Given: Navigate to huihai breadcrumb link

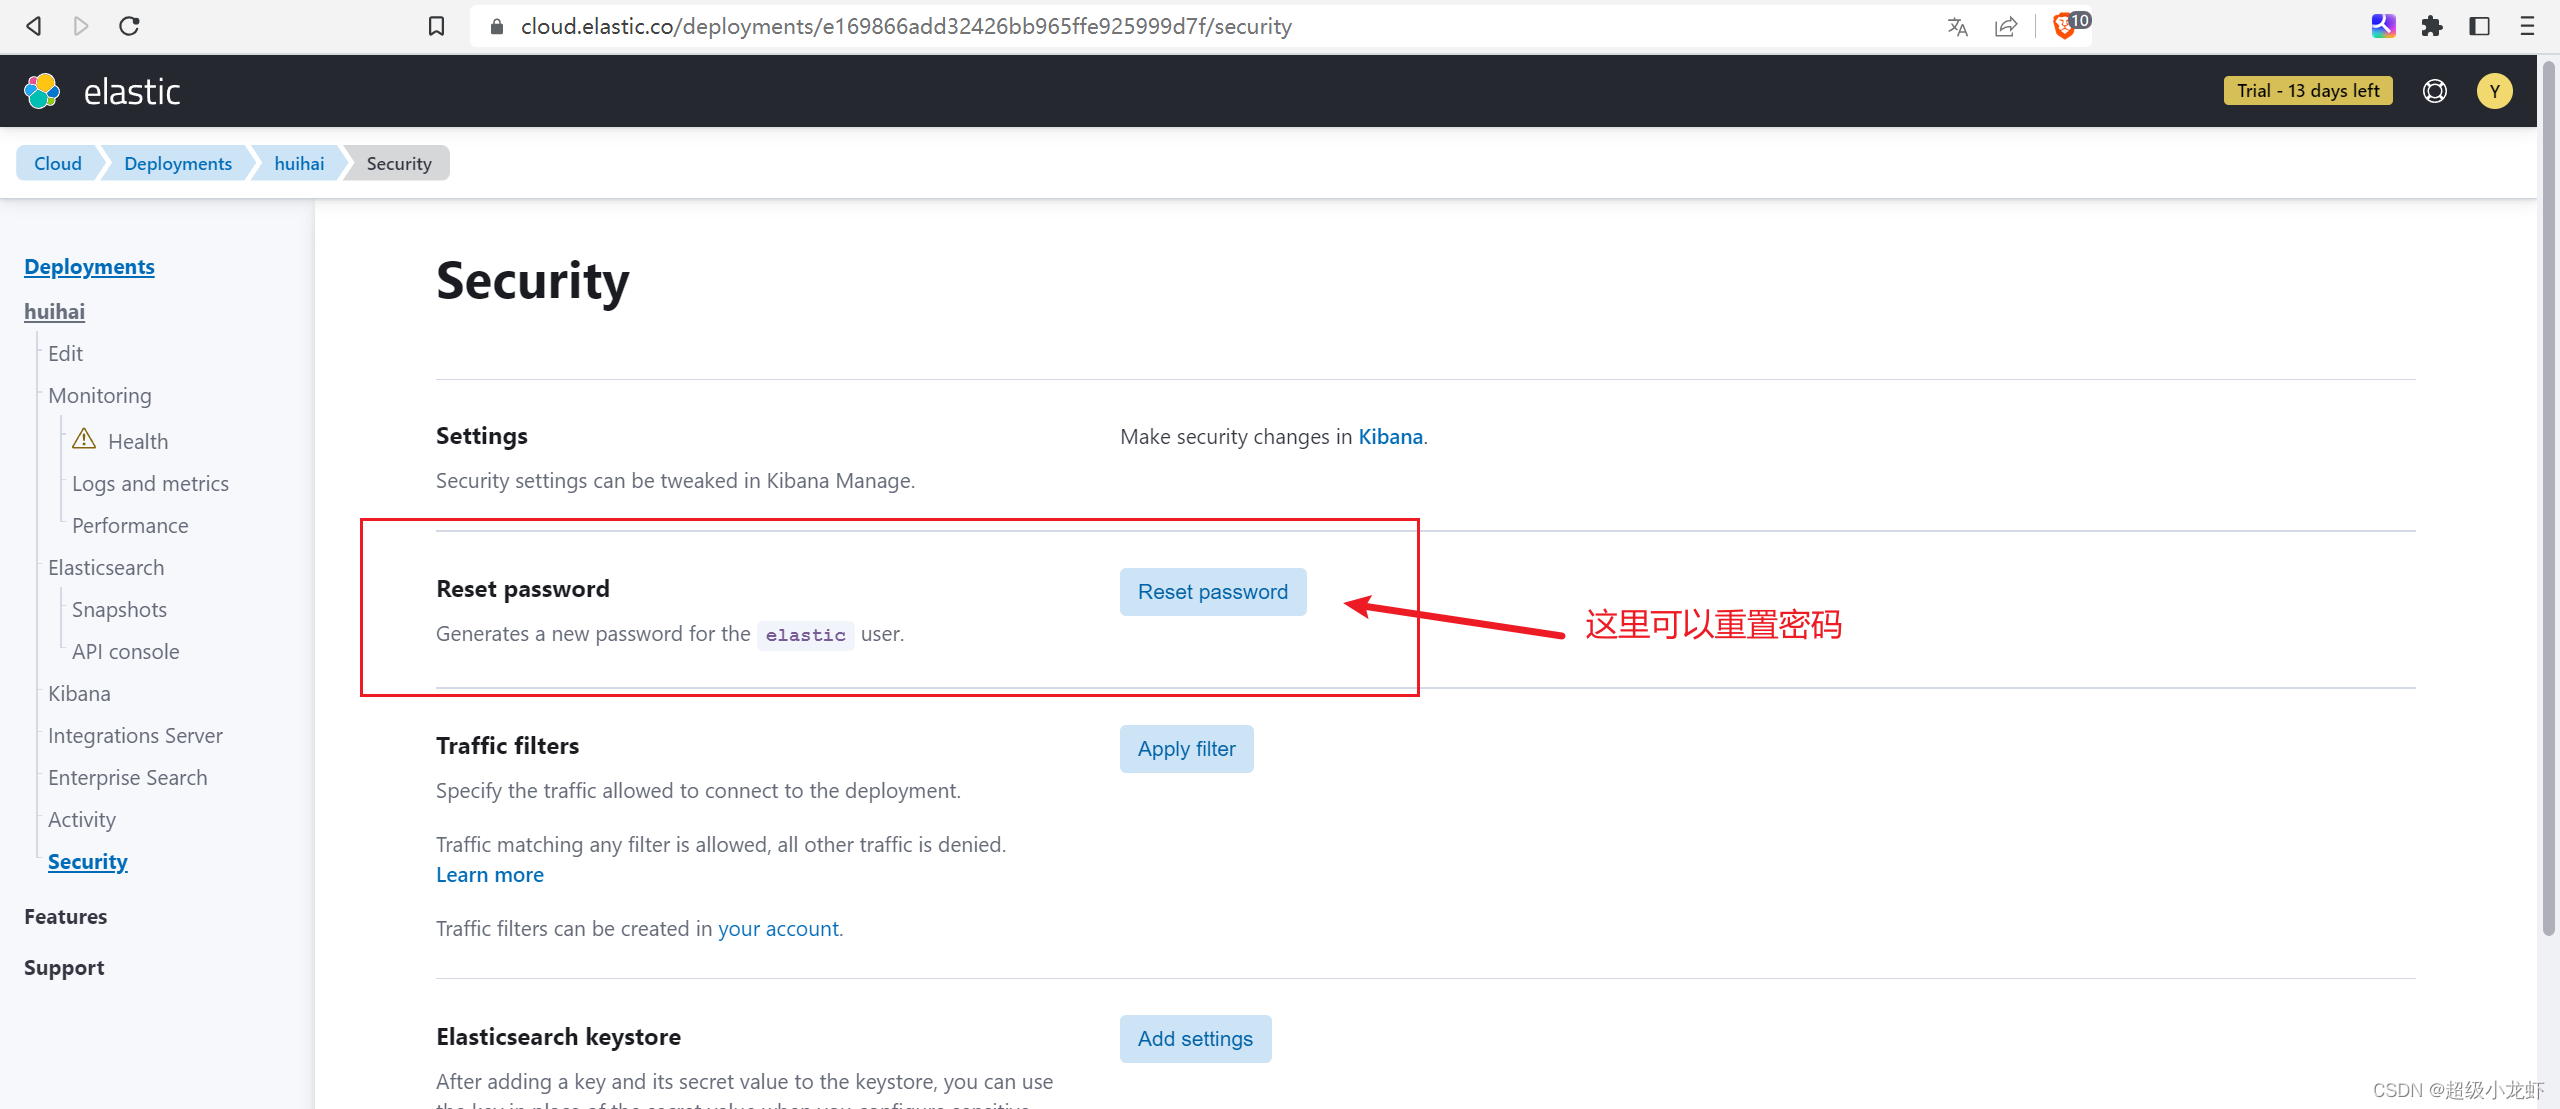Looking at the screenshot, I should pyautogui.click(x=299, y=162).
